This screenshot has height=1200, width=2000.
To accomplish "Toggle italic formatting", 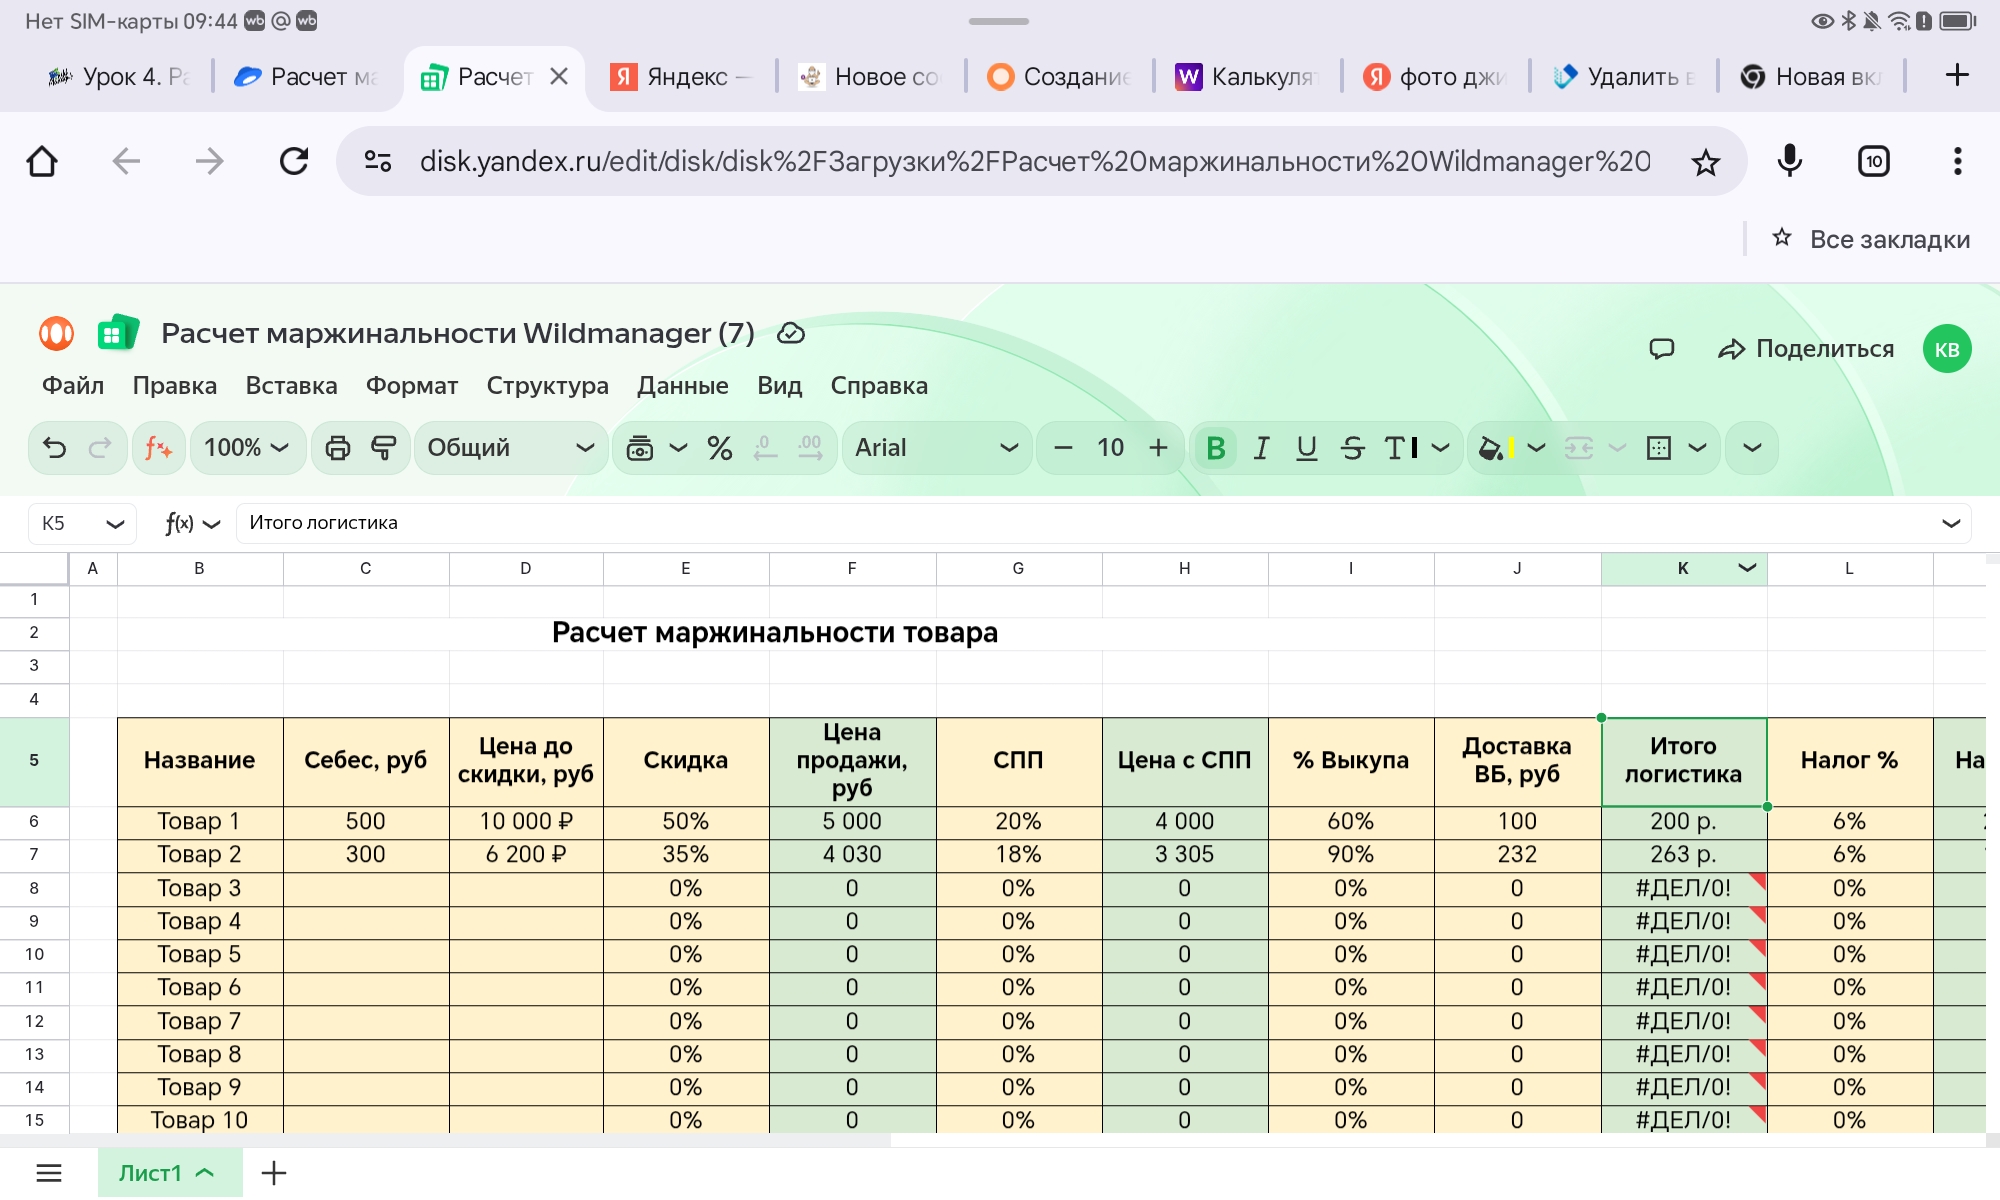I will tap(1262, 448).
